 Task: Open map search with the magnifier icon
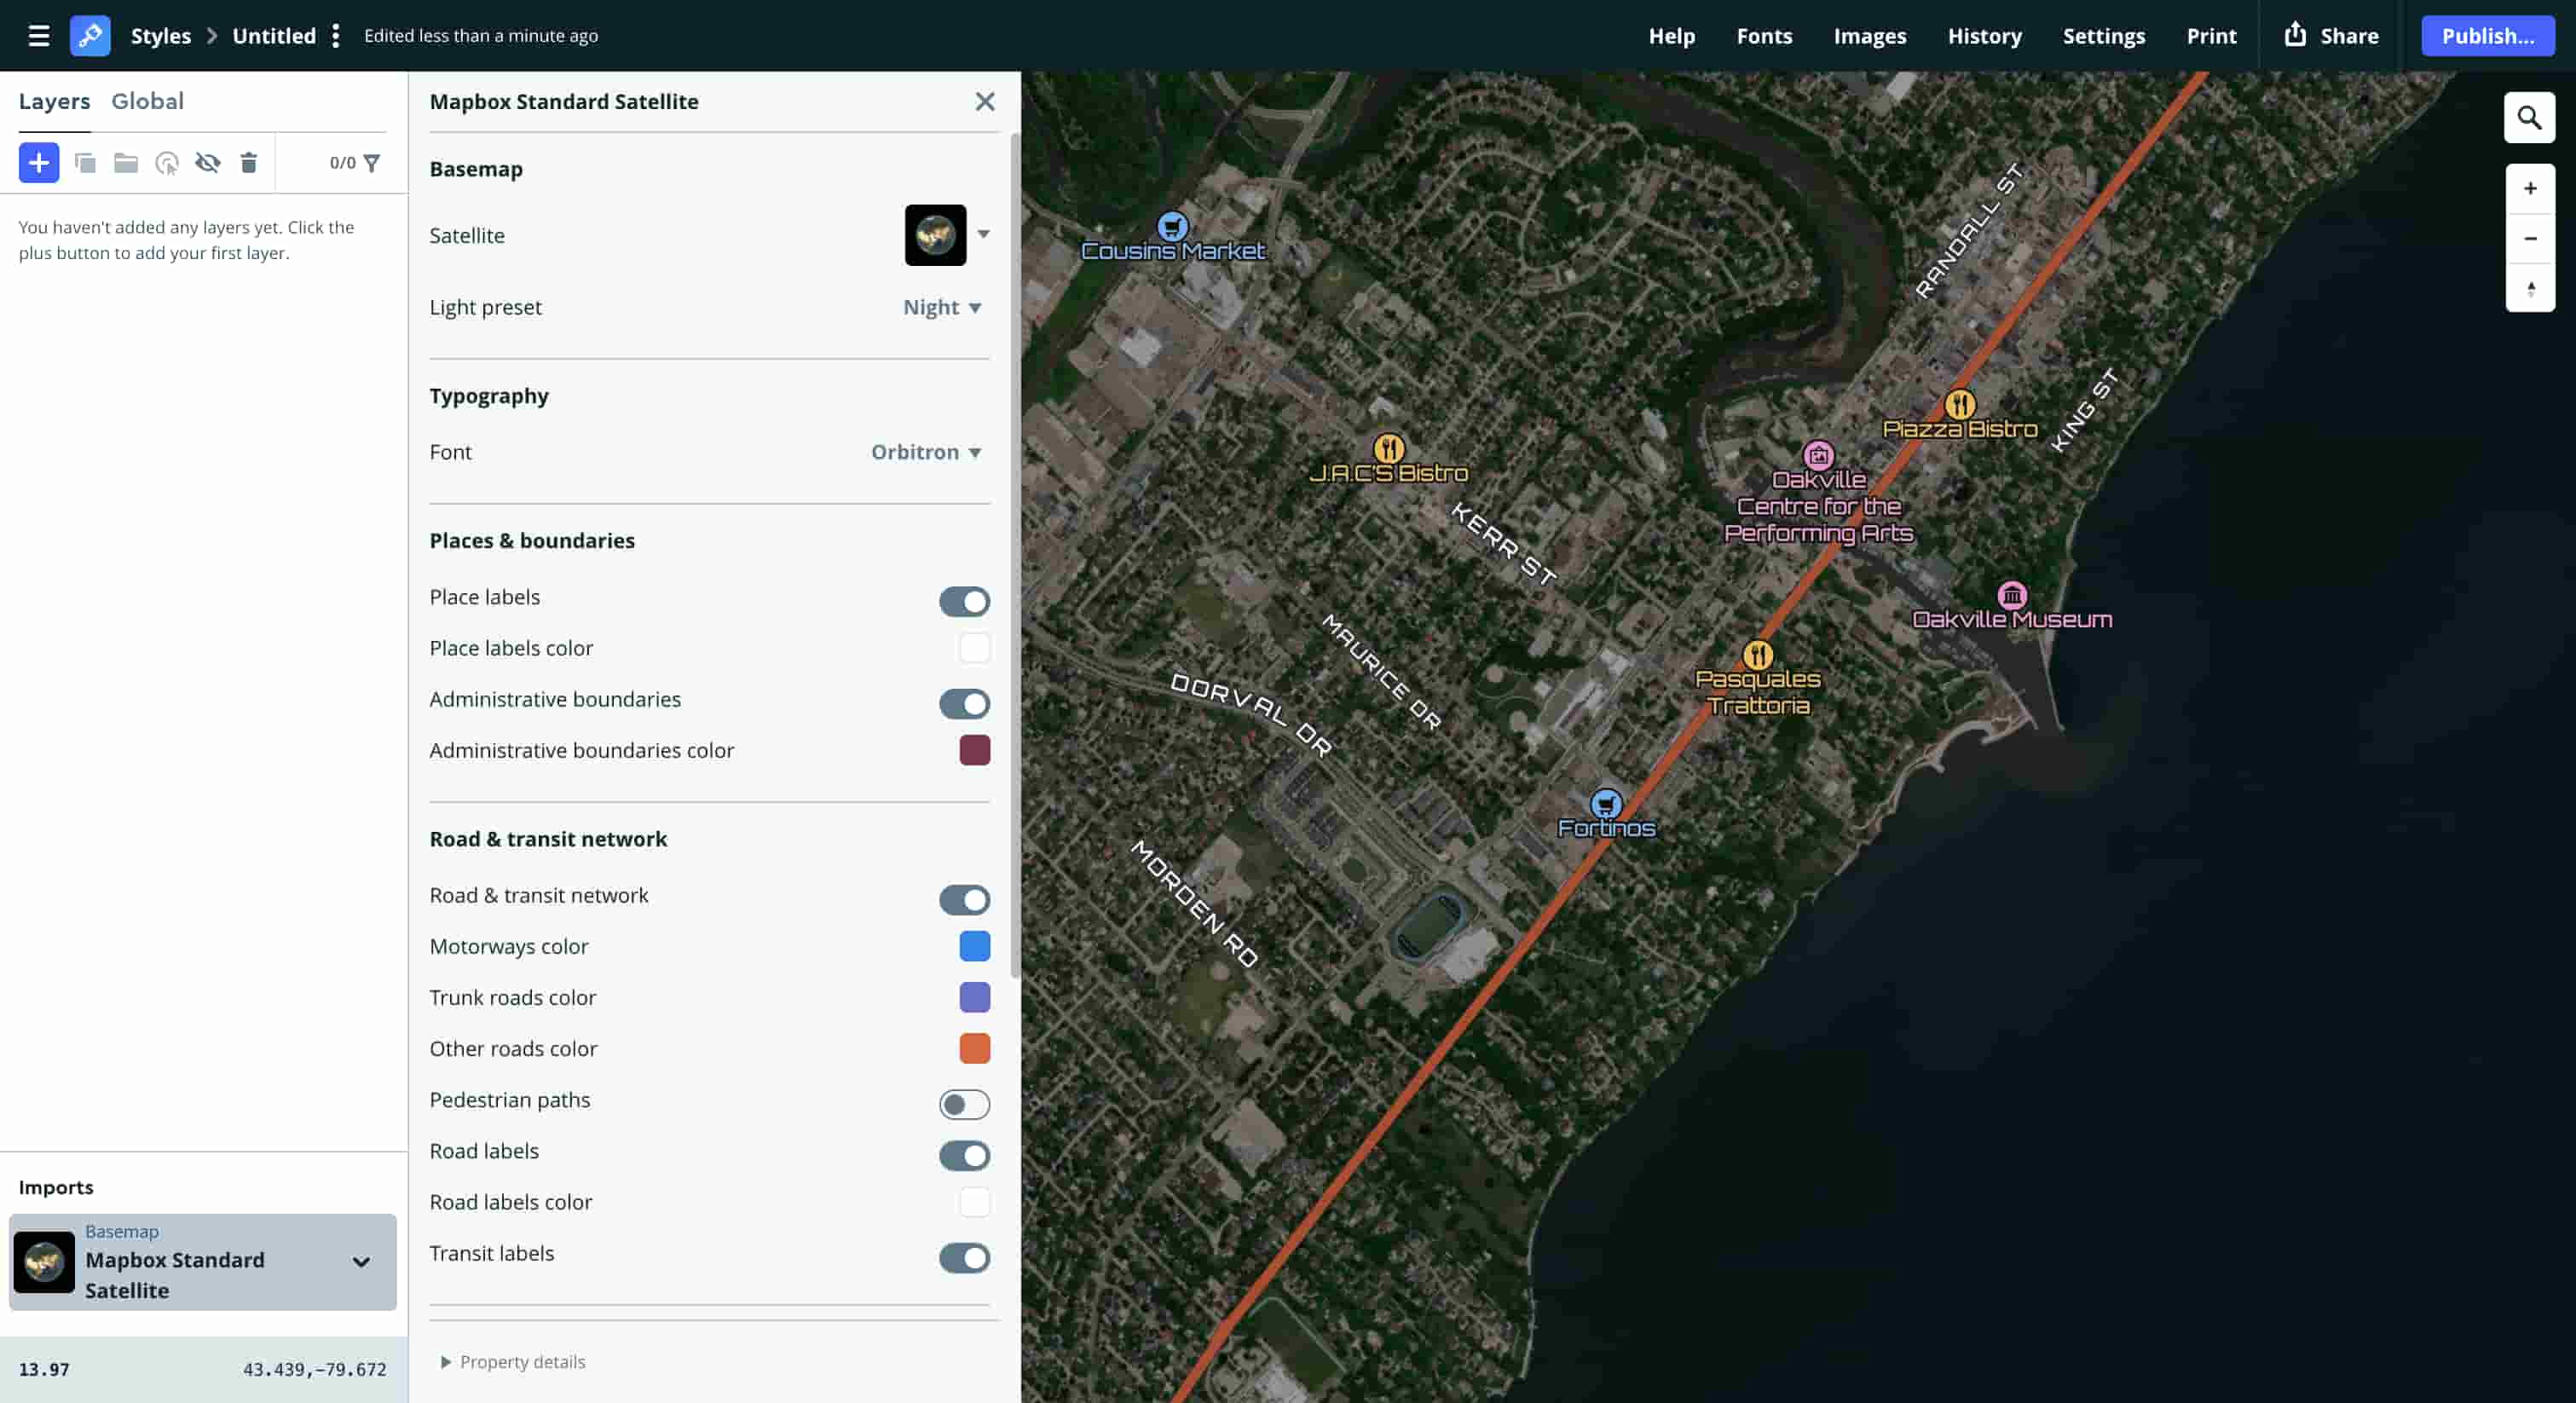[2530, 117]
